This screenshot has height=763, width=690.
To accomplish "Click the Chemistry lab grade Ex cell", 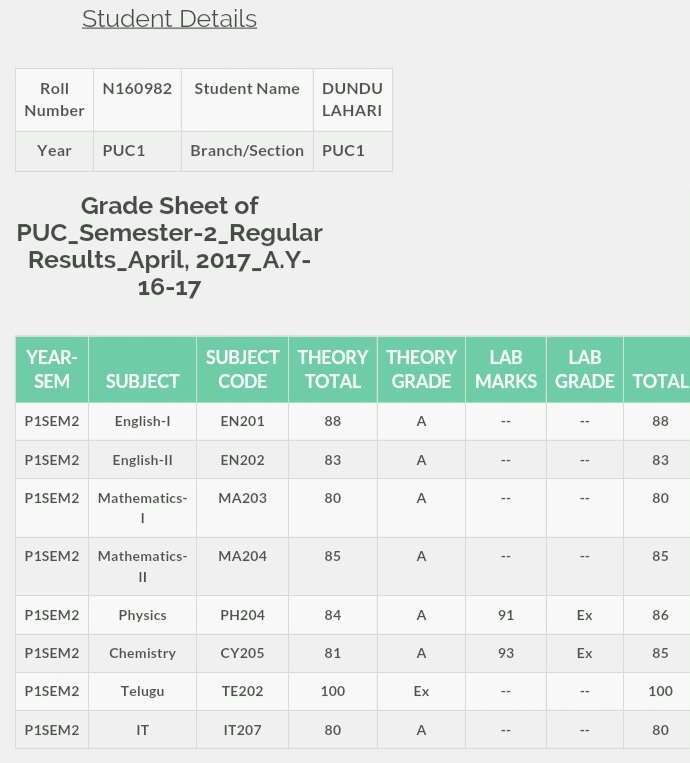I will click(x=585, y=653).
